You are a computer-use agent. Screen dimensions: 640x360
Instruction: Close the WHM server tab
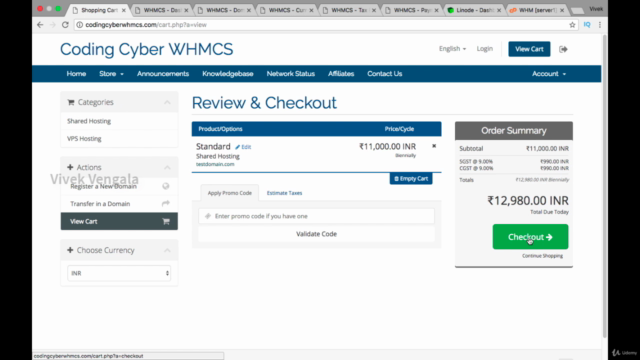point(562,10)
